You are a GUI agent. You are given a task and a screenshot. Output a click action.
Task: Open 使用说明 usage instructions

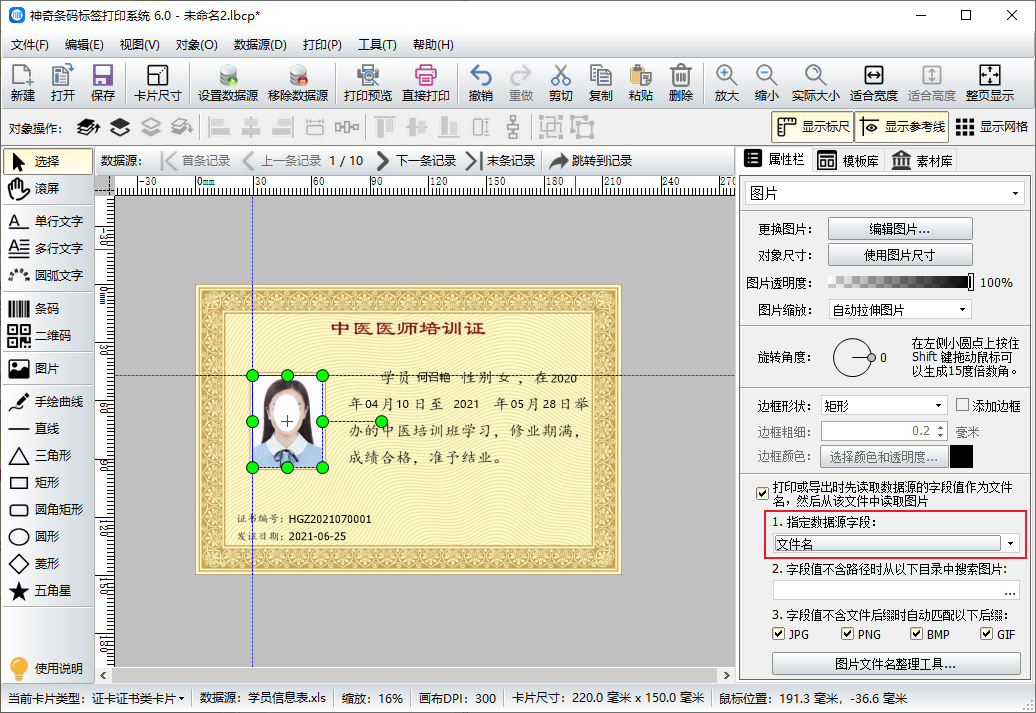tap(46, 668)
